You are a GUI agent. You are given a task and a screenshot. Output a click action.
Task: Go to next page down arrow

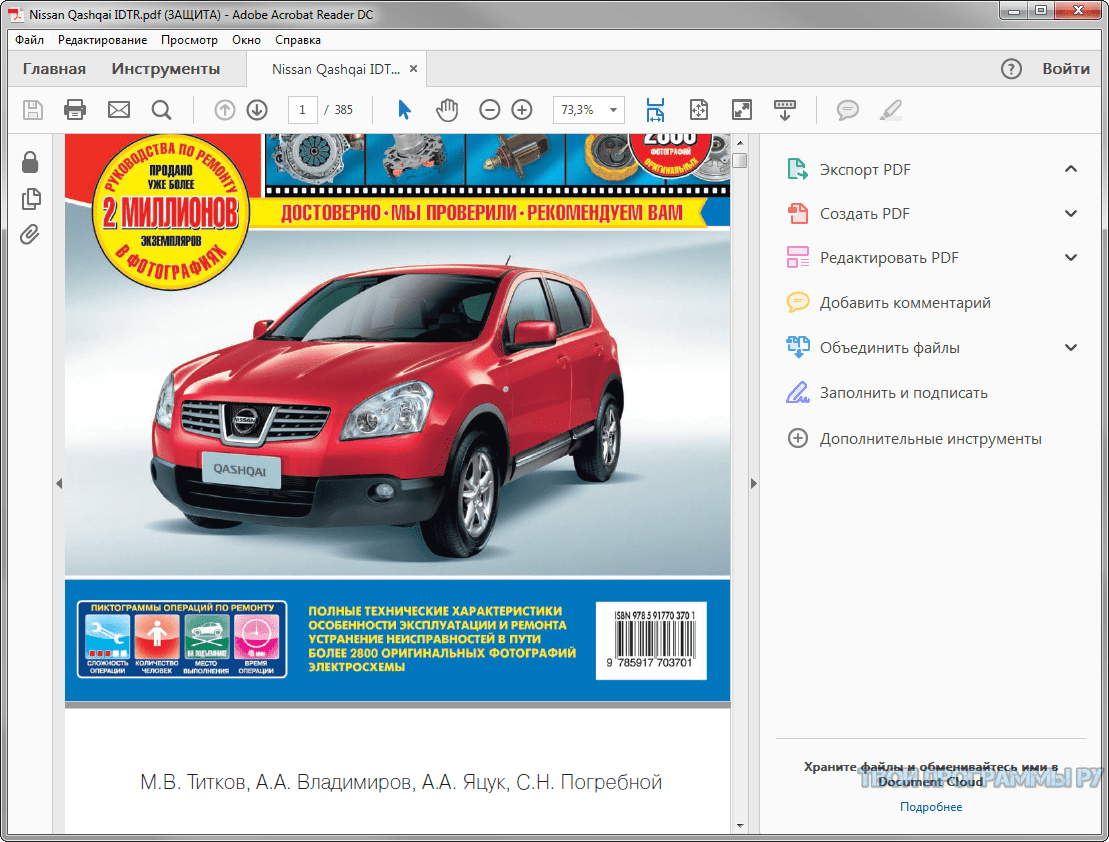257,110
